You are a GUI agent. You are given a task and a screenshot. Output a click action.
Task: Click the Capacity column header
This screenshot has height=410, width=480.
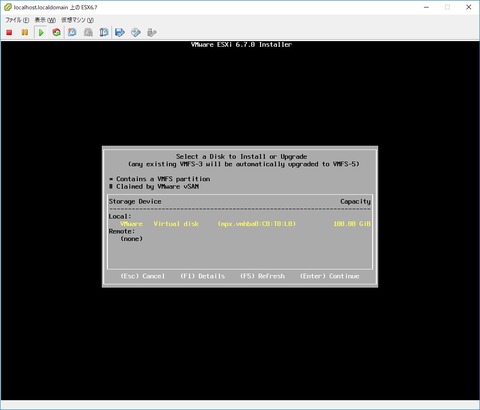(x=355, y=201)
